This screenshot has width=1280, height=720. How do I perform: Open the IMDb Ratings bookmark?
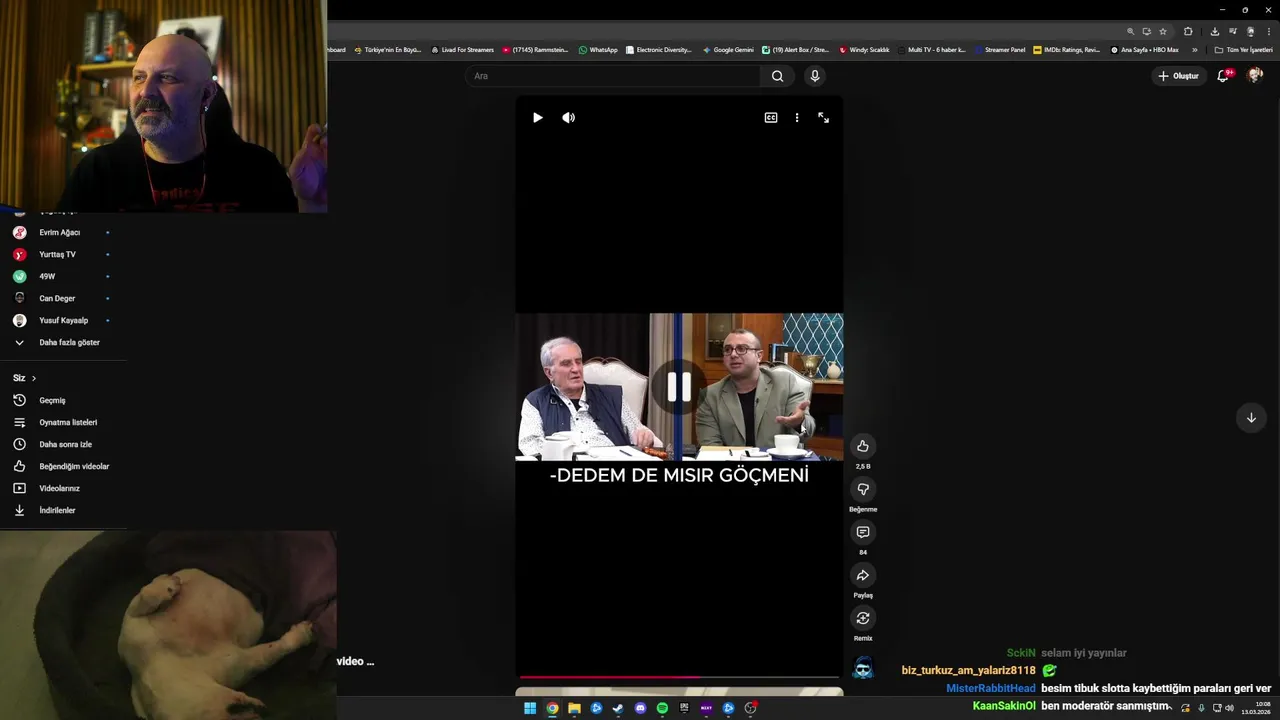[x=1066, y=49]
